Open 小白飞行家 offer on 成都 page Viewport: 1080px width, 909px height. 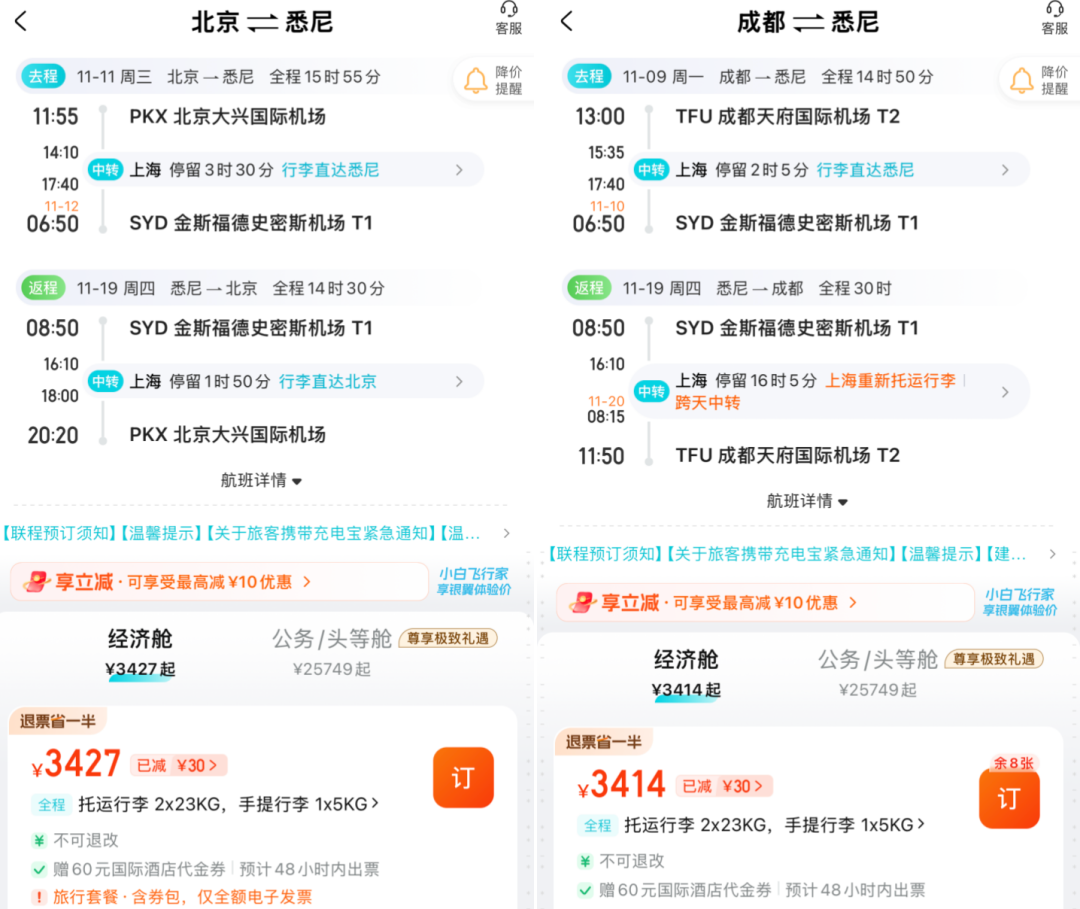click(x=1021, y=603)
